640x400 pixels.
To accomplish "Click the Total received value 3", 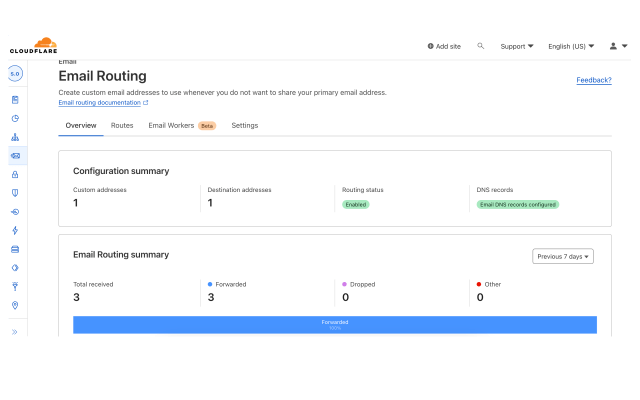I will pos(76,298).
